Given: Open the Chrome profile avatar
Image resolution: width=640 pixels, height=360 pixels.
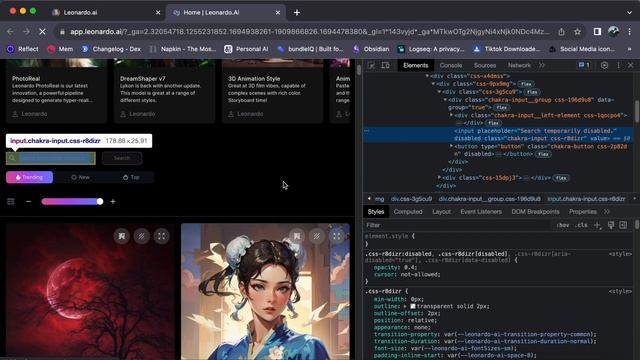Looking at the screenshot, I should point(613,32).
